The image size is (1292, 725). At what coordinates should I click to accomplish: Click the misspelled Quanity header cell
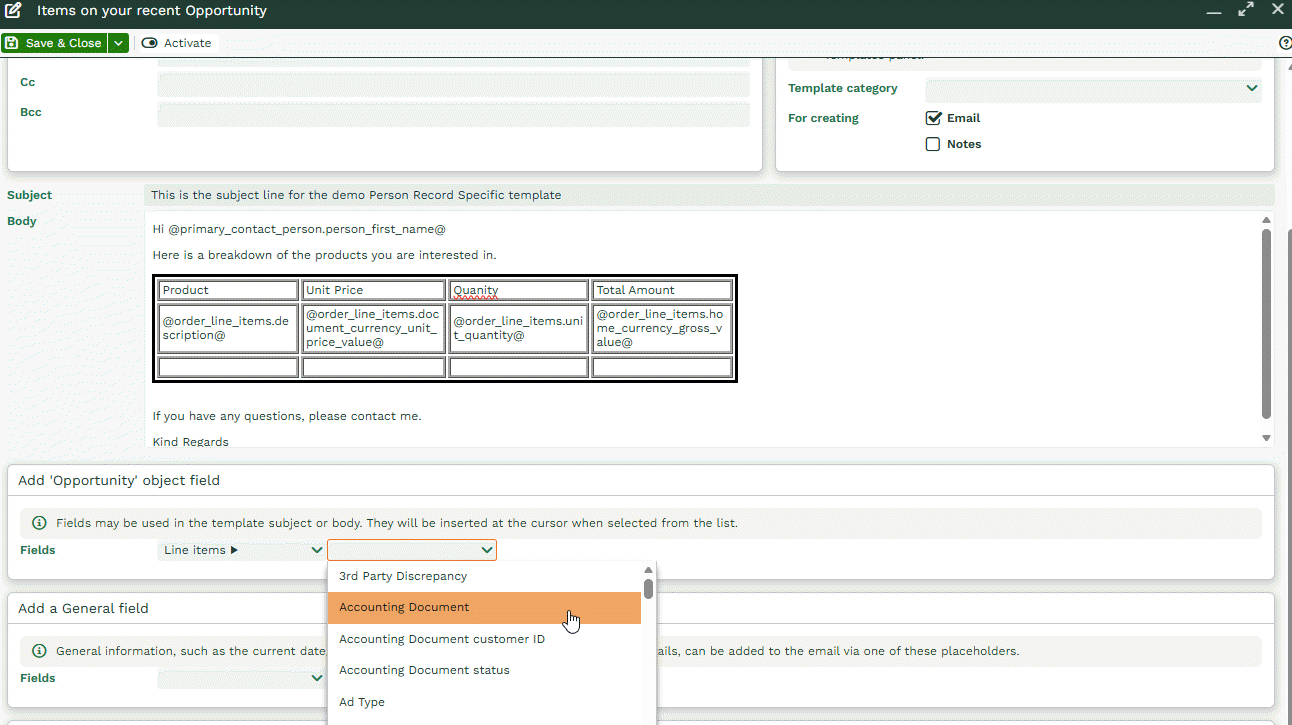[x=518, y=290]
